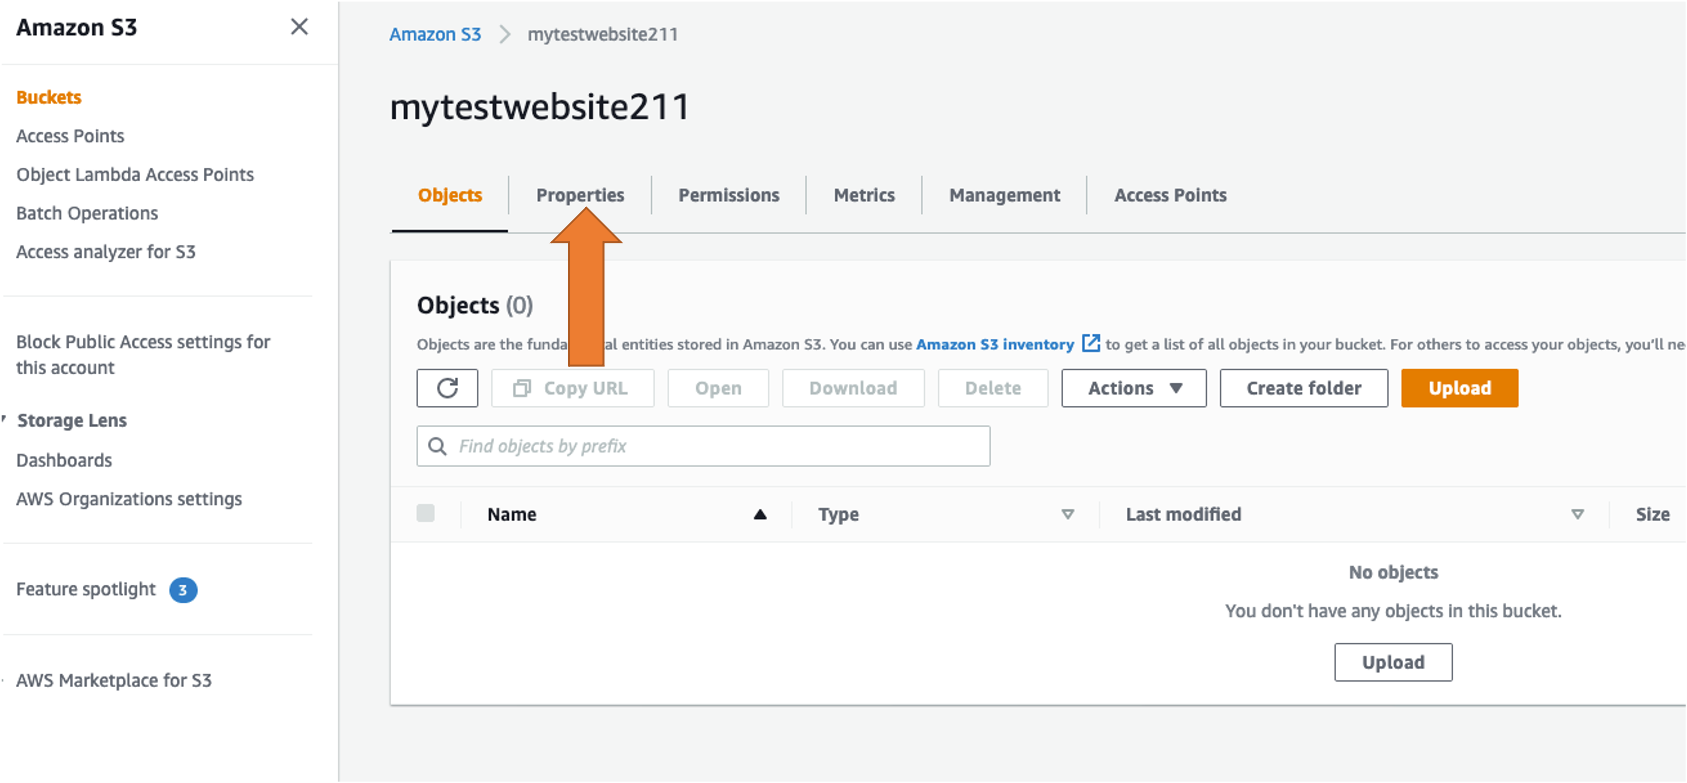The width and height of the screenshot is (1687, 783).
Task: Close the Amazon S3 sidebar panel
Action: [299, 27]
